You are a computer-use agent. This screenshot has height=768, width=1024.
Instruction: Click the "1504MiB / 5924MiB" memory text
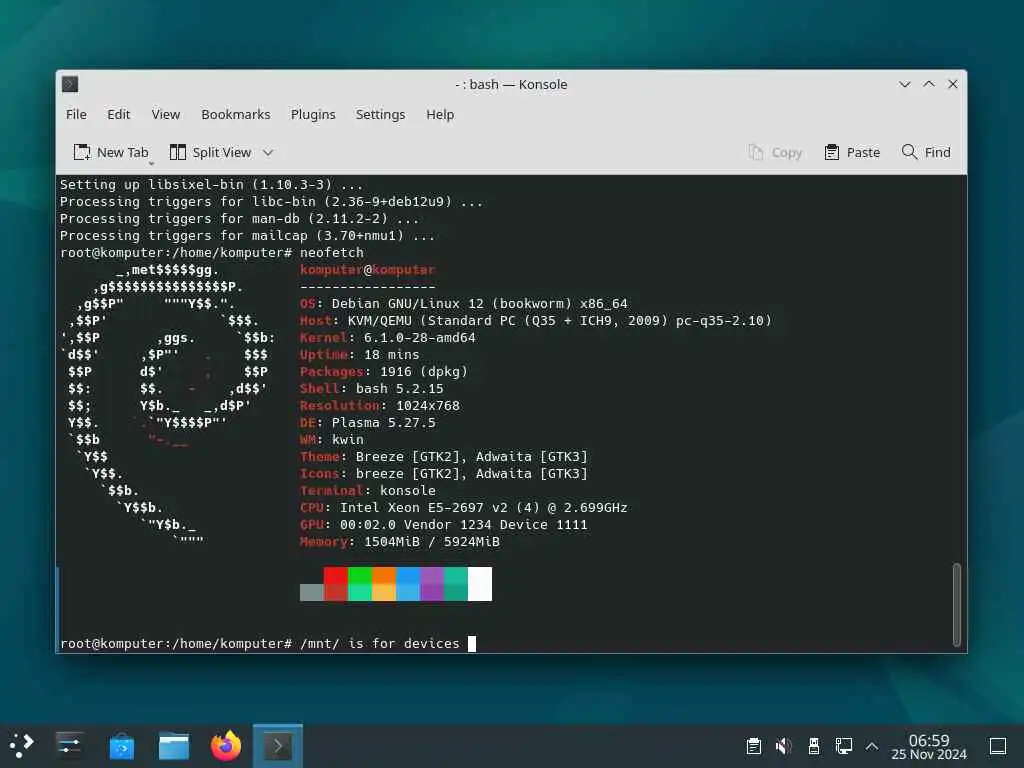[432, 541]
